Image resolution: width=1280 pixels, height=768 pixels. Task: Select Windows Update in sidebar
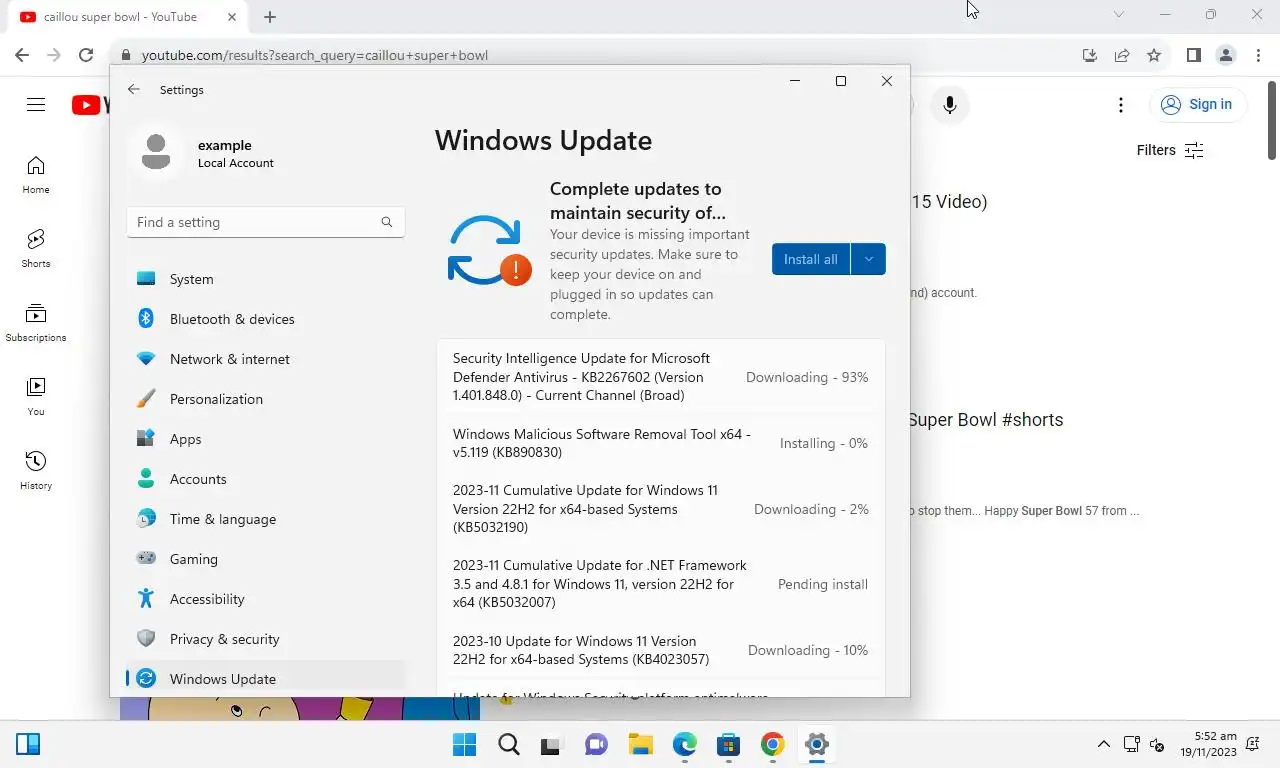point(265,679)
